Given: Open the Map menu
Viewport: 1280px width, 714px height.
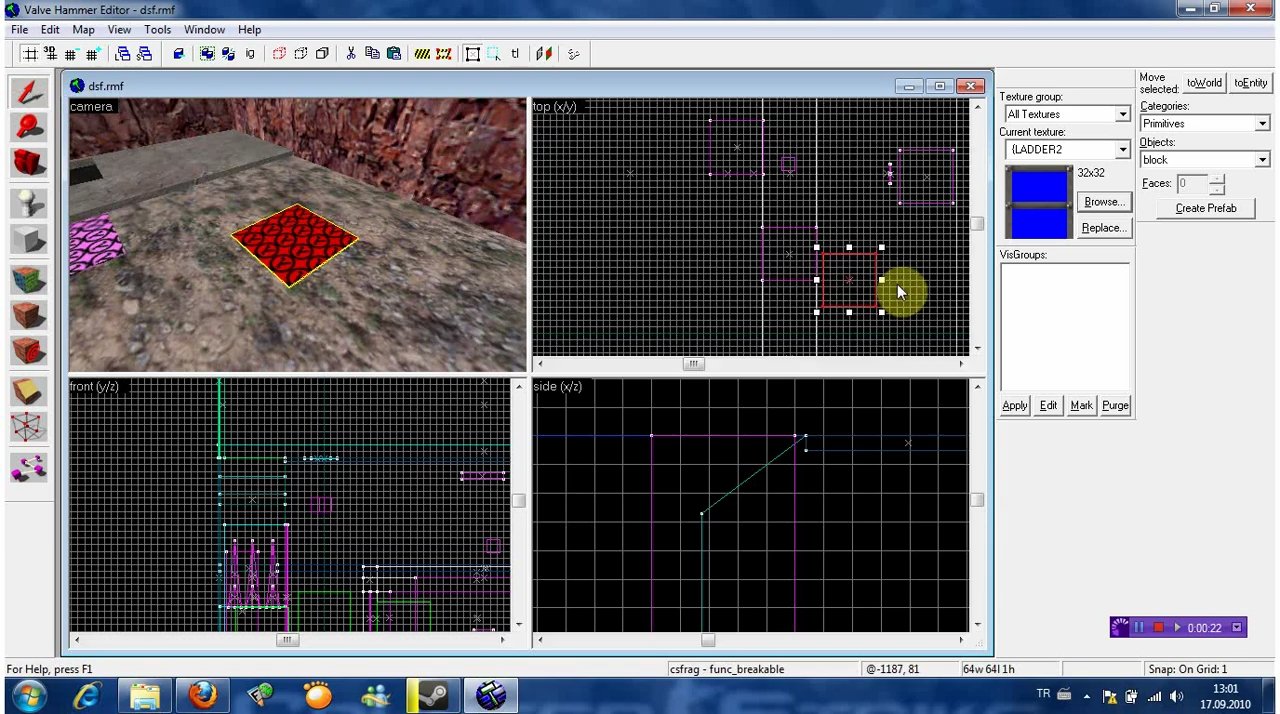Looking at the screenshot, I should point(83,30).
